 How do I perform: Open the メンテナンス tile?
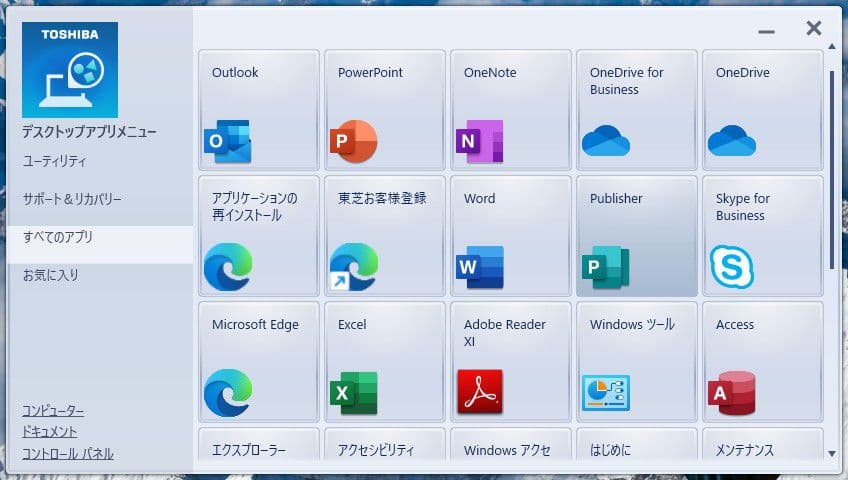[x=763, y=444]
